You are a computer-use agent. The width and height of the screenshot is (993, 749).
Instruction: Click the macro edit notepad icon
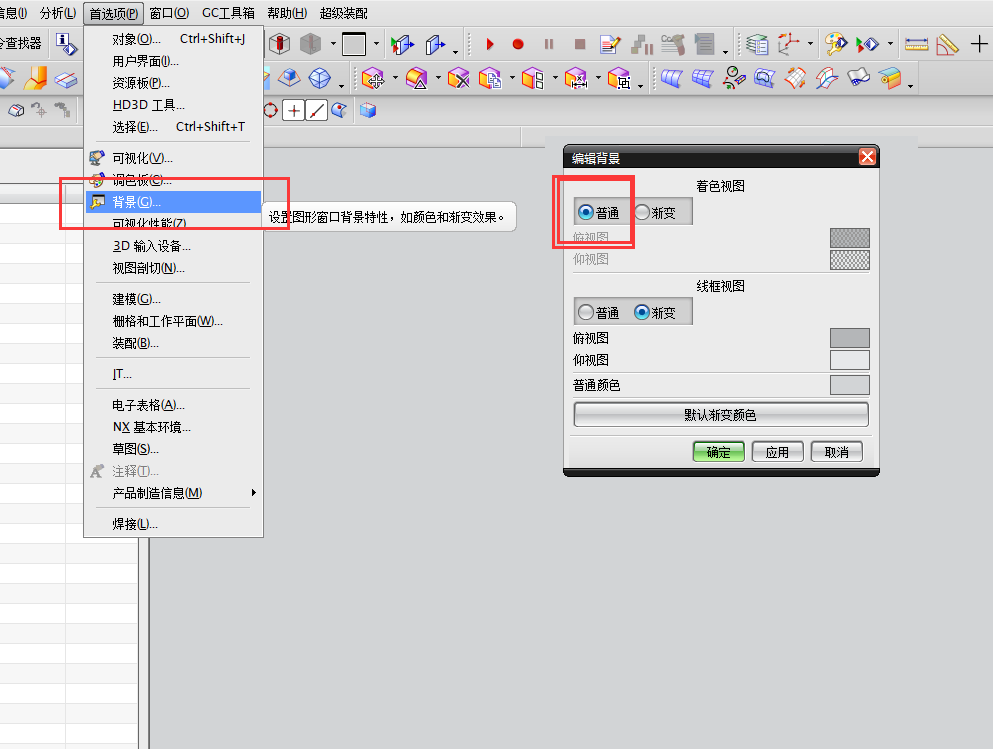coord(610,44)
